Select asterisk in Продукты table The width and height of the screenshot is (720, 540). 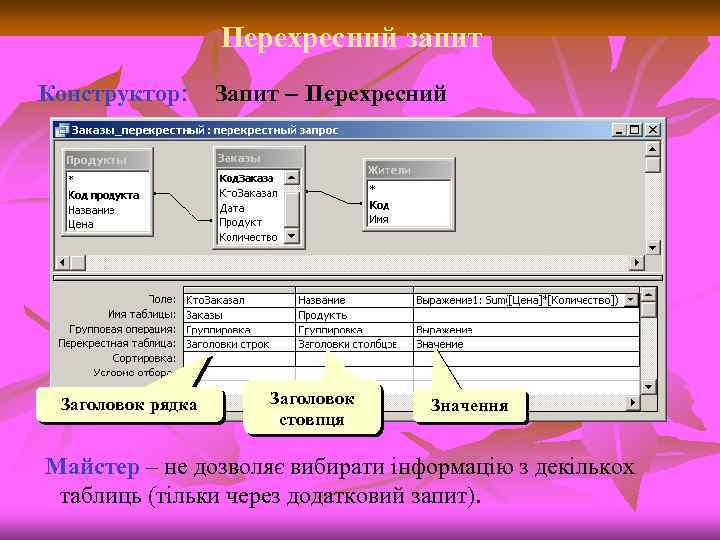pos(71,180)
